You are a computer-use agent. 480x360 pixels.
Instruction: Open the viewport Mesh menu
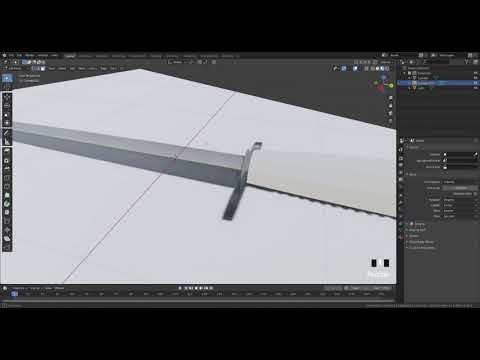pos(82,68)
